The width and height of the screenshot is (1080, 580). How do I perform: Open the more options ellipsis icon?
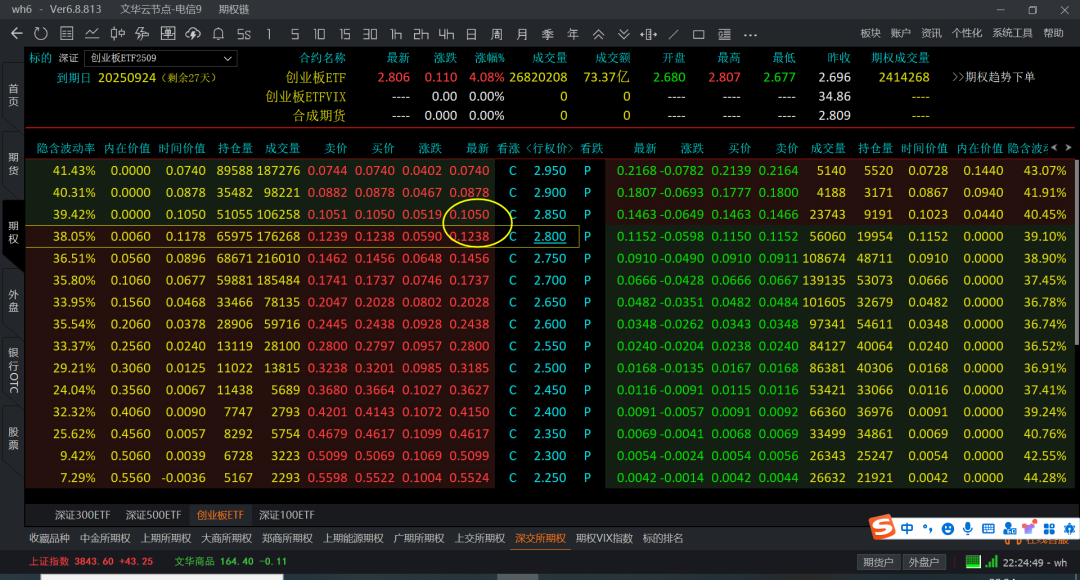coord(751,34)
